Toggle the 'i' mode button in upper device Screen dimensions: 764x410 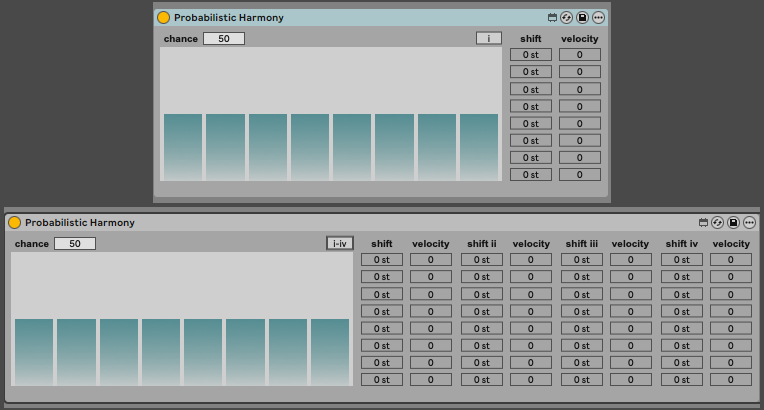pos(488,39)
